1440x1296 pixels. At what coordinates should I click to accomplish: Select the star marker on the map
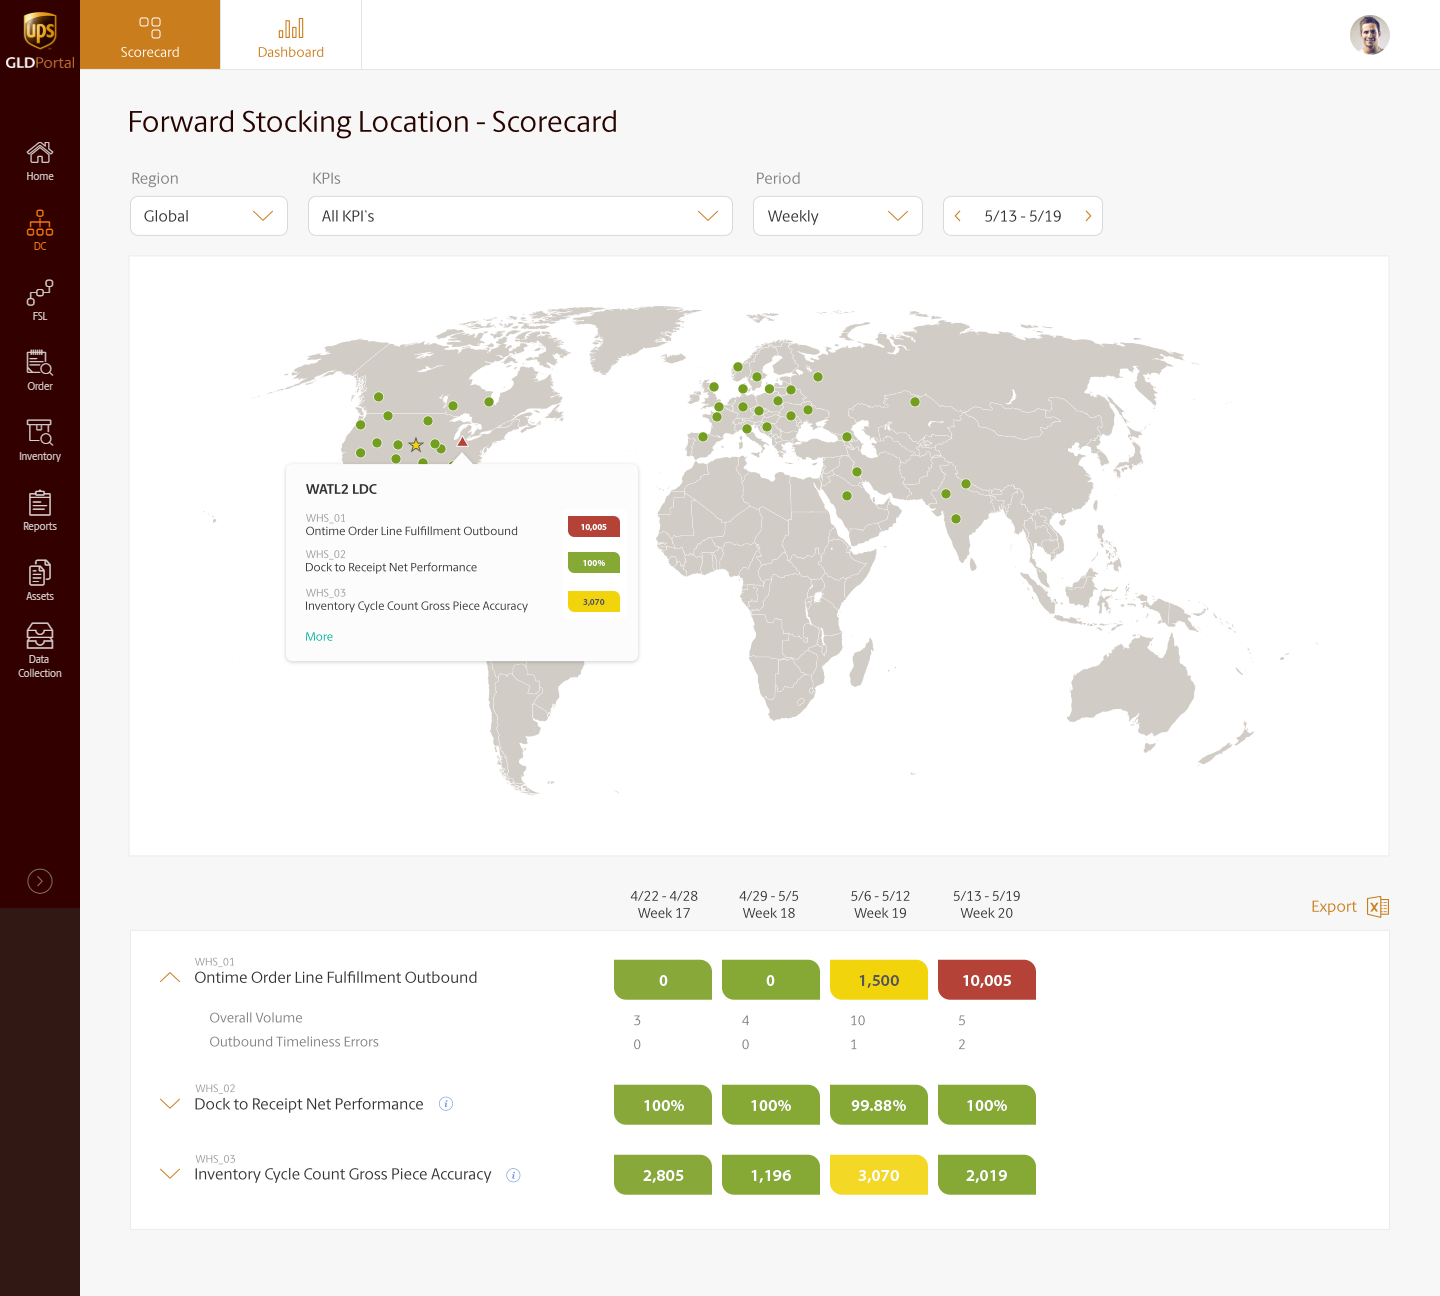click(x=416, y=445)
